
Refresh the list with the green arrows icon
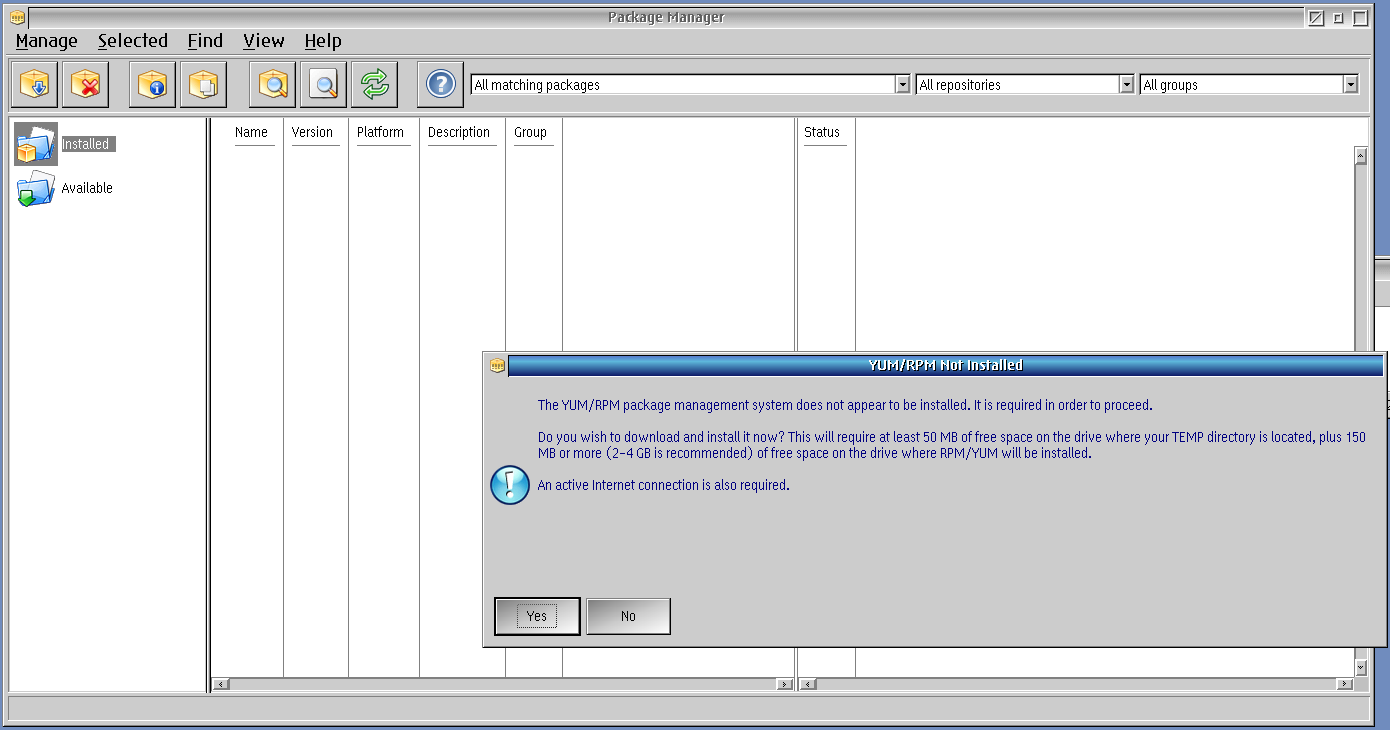tap(375, 84)
